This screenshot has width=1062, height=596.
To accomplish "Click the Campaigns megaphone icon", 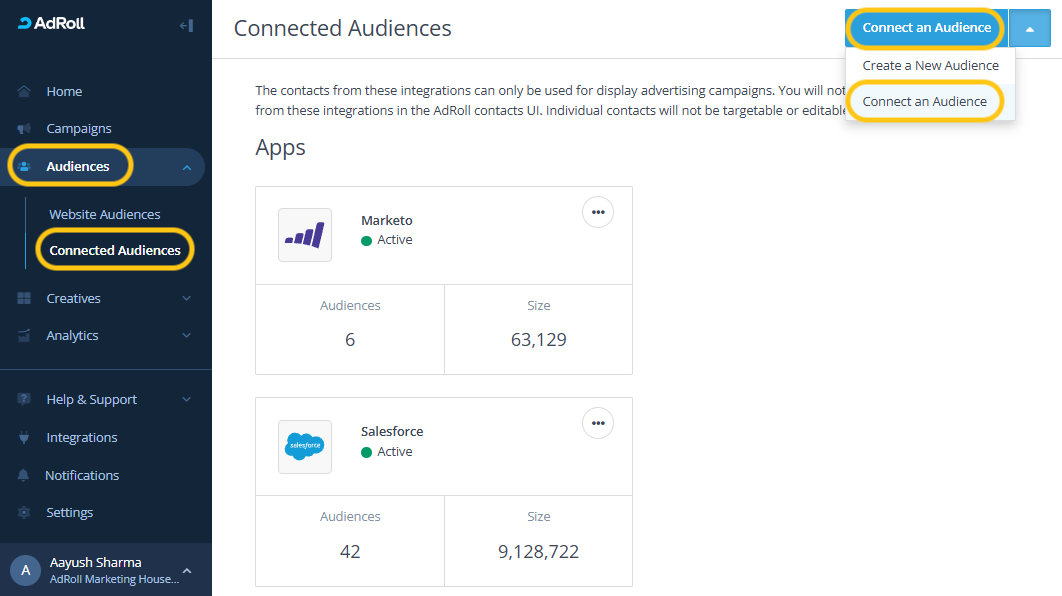I will click(x=24, y=129).
